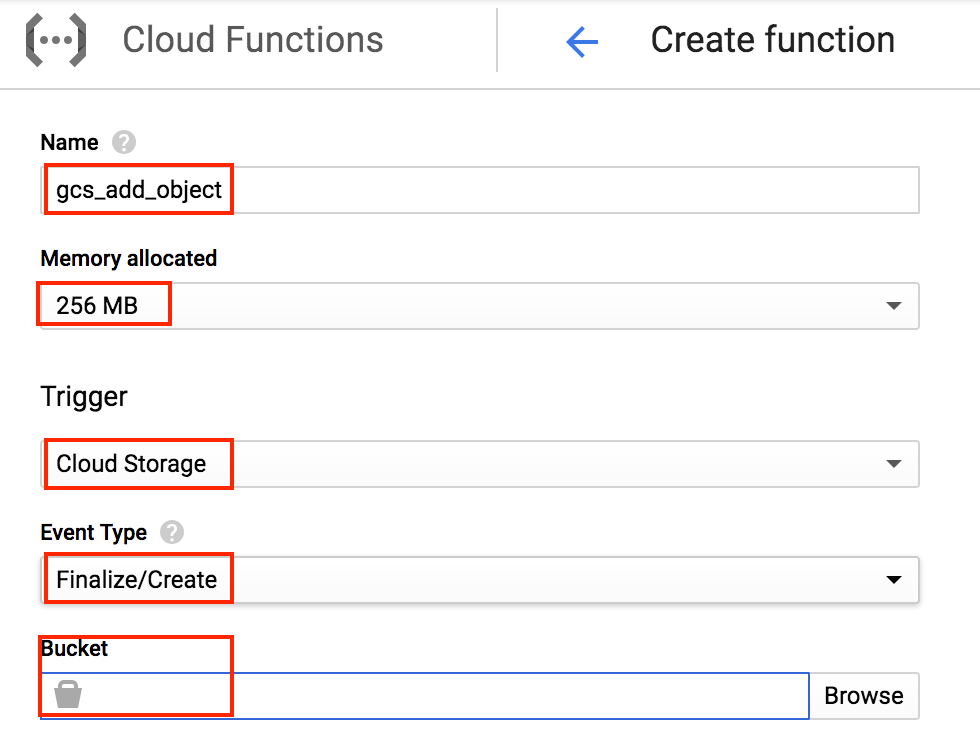Click the Cloud Functions menu title
Screen dimensions: 980x756
click(x=252, y=40)
